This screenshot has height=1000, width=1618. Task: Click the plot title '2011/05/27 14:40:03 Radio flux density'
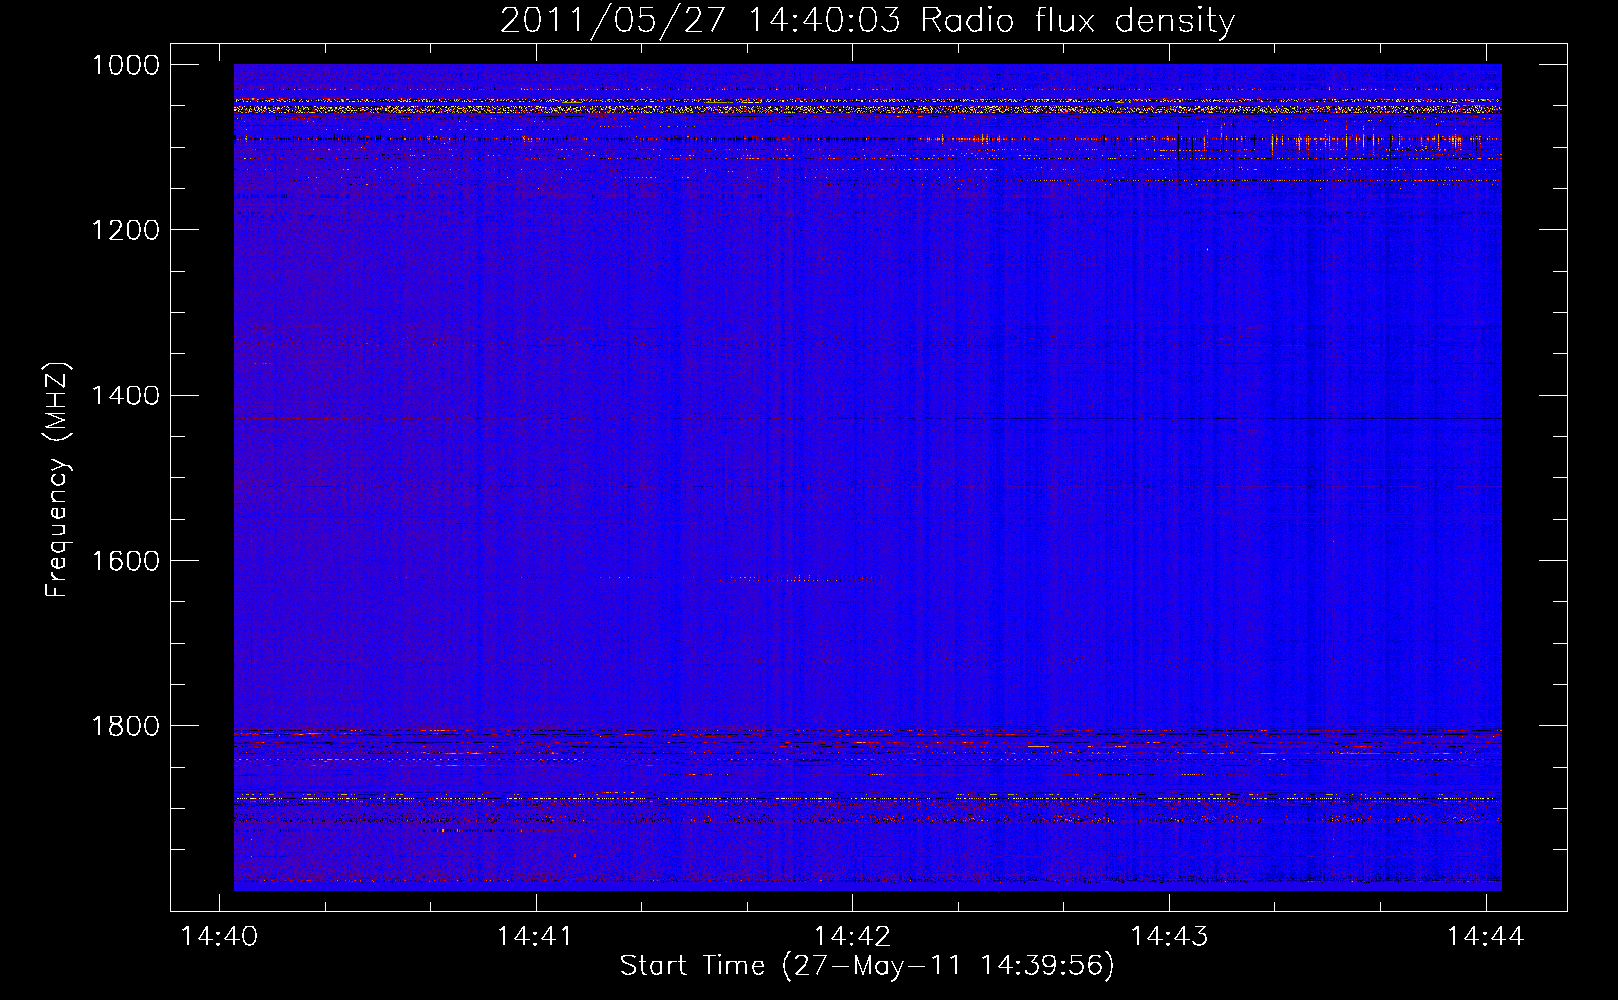[867, 21]
